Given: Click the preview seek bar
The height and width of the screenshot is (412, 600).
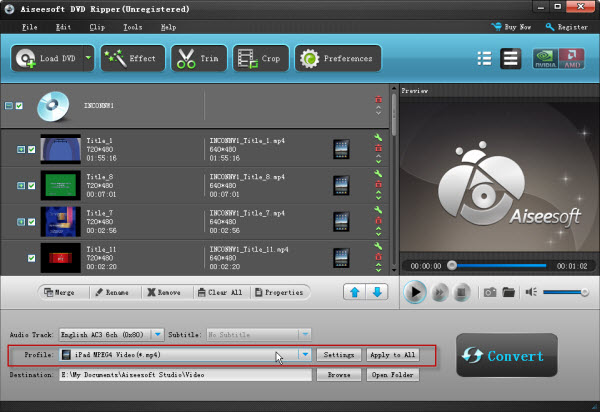Looking at the screenshot, I should 498,265.
